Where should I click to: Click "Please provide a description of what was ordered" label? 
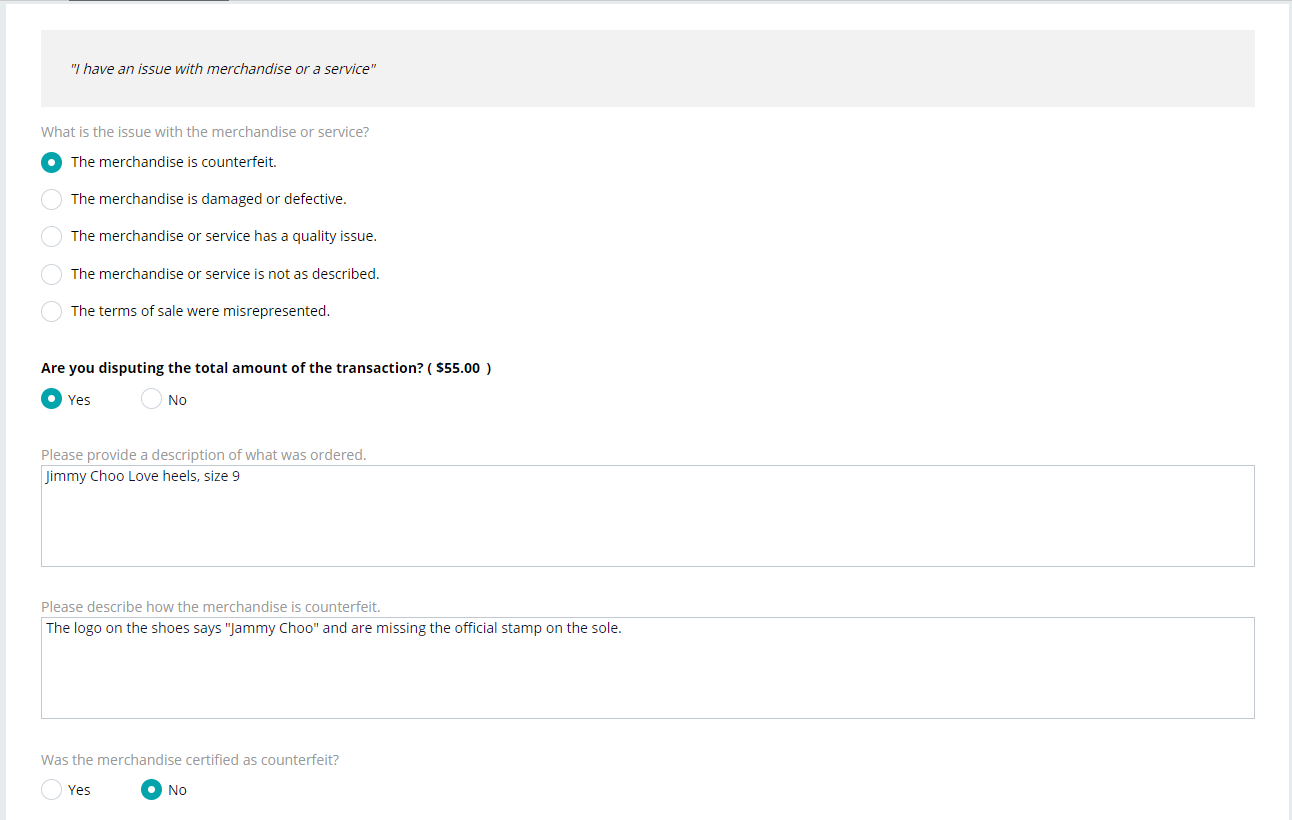tap(204, 455)
